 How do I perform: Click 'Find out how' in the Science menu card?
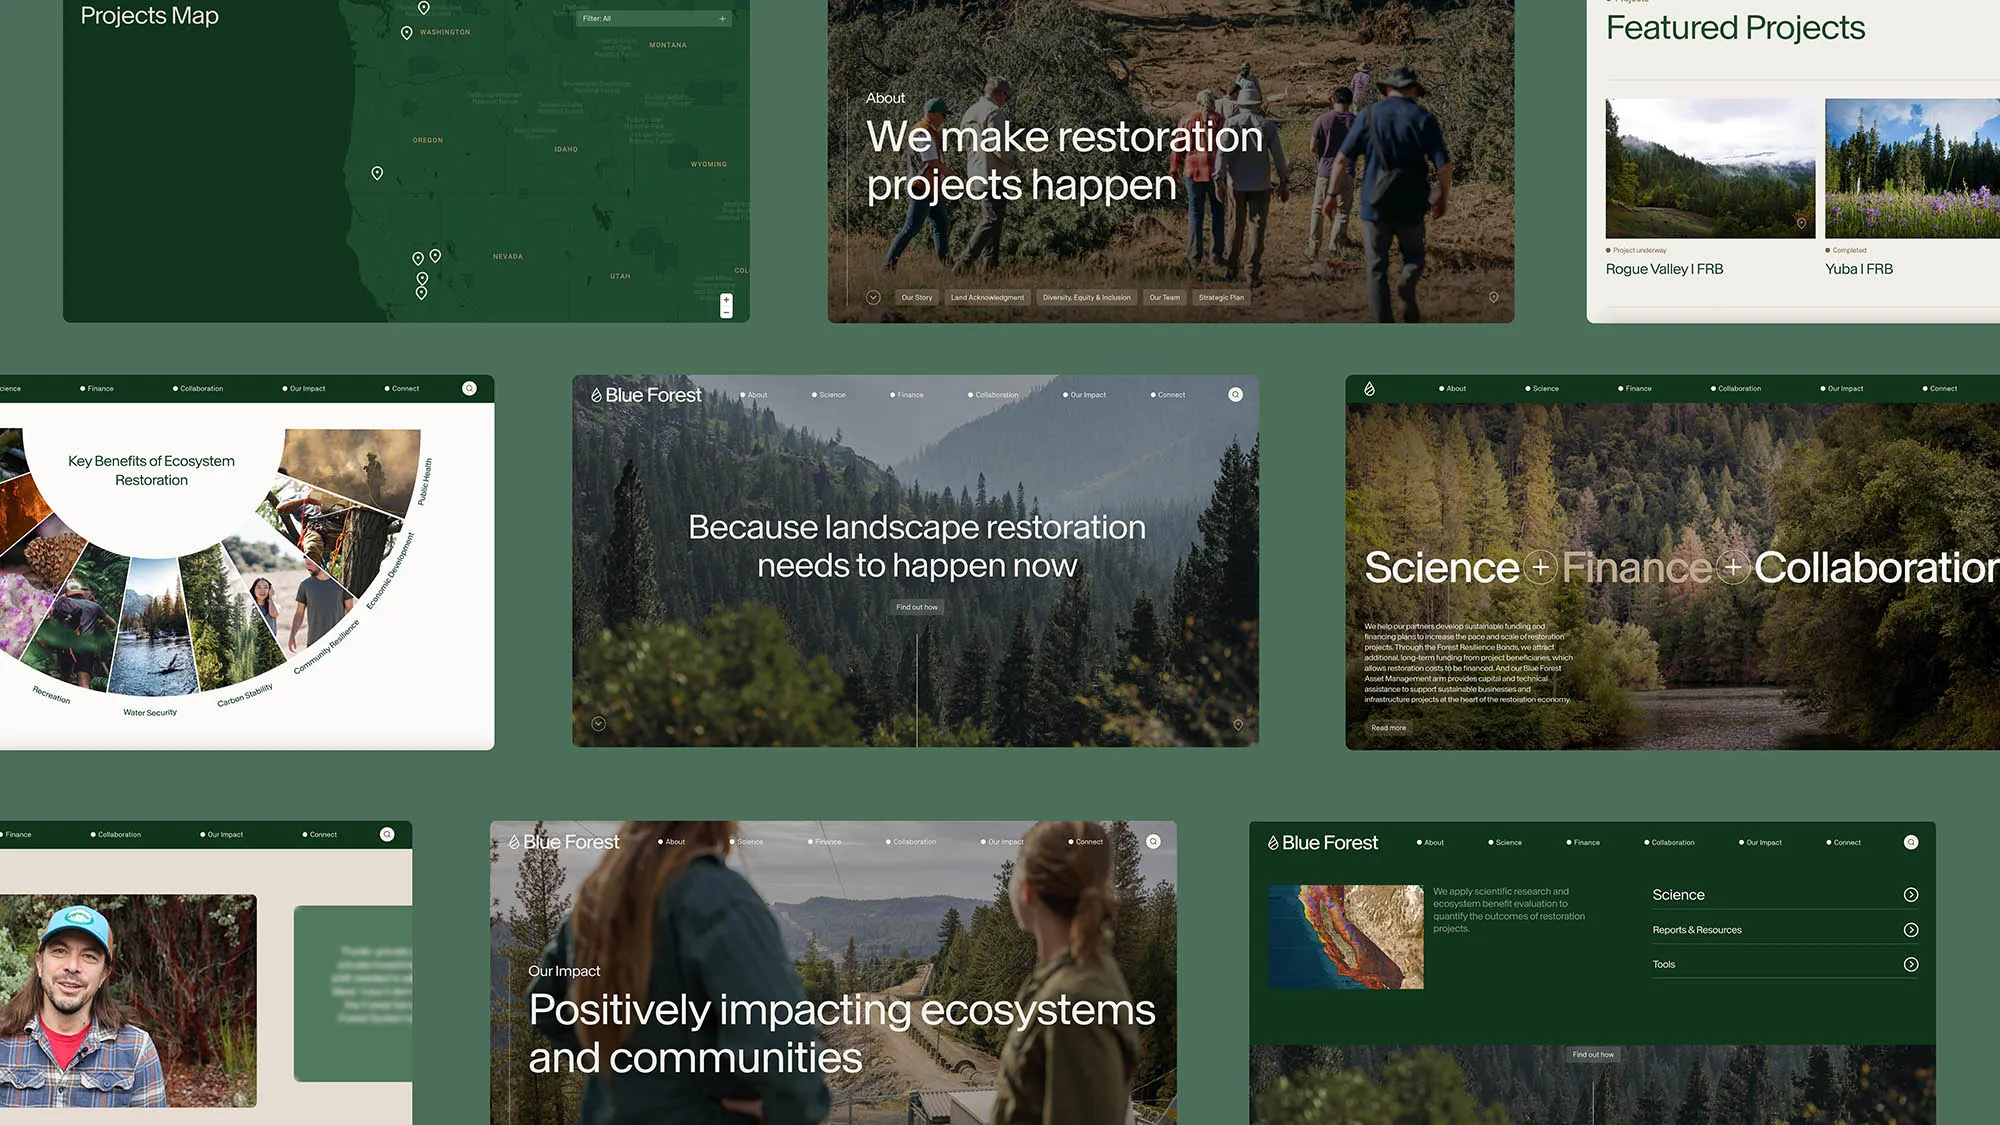1593,1054
